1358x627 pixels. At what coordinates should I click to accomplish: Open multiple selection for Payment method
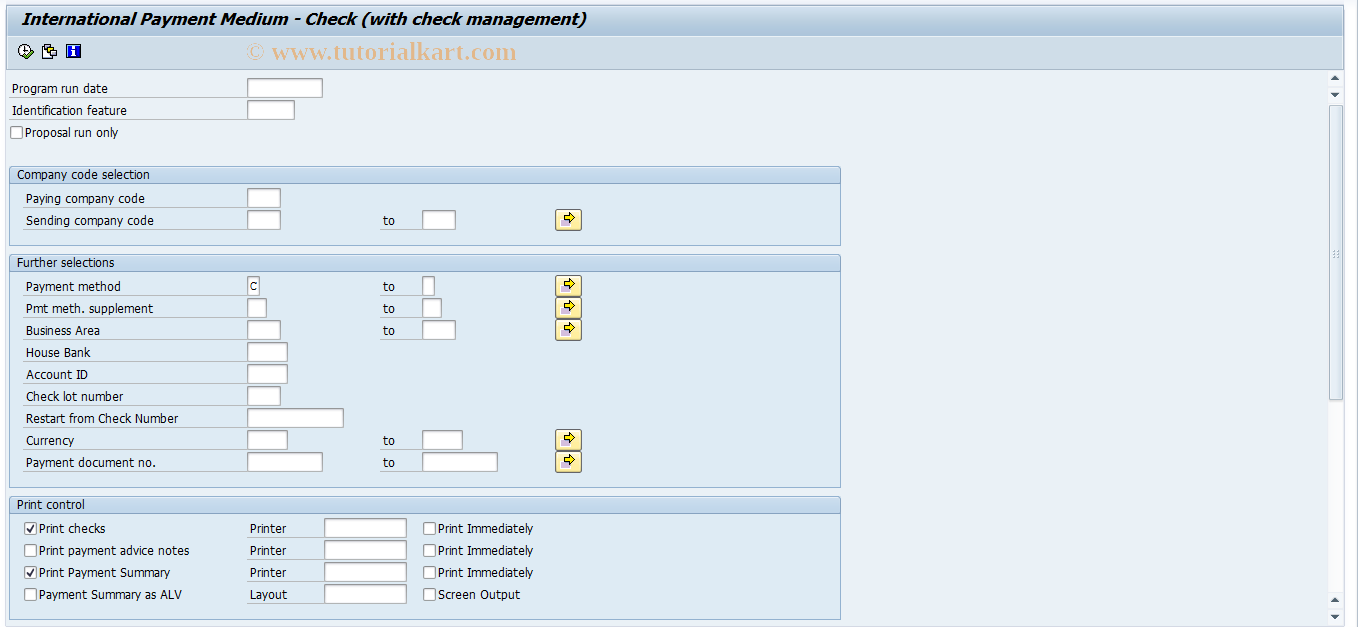(568, 286)
